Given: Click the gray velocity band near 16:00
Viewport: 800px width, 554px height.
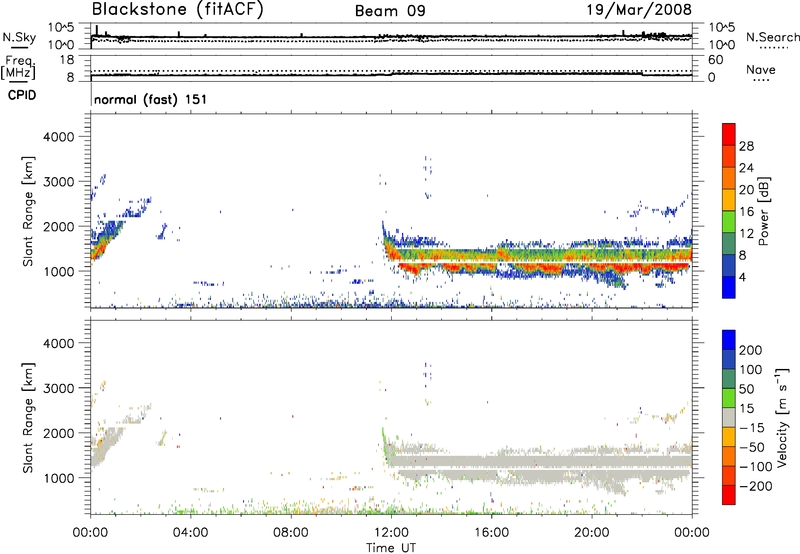Looking at the screenshot, I should [x=491, y=461].
